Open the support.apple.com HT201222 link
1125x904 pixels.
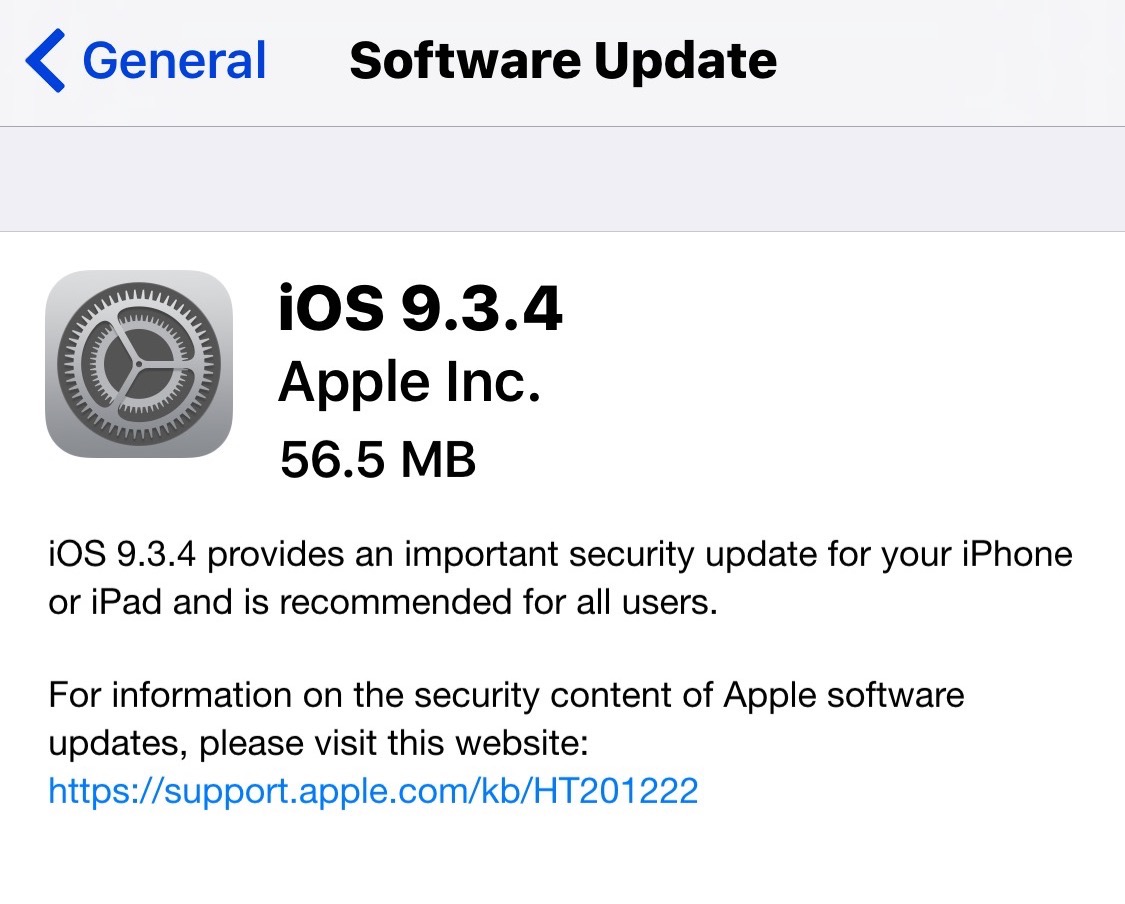click(x=373, y=791)
